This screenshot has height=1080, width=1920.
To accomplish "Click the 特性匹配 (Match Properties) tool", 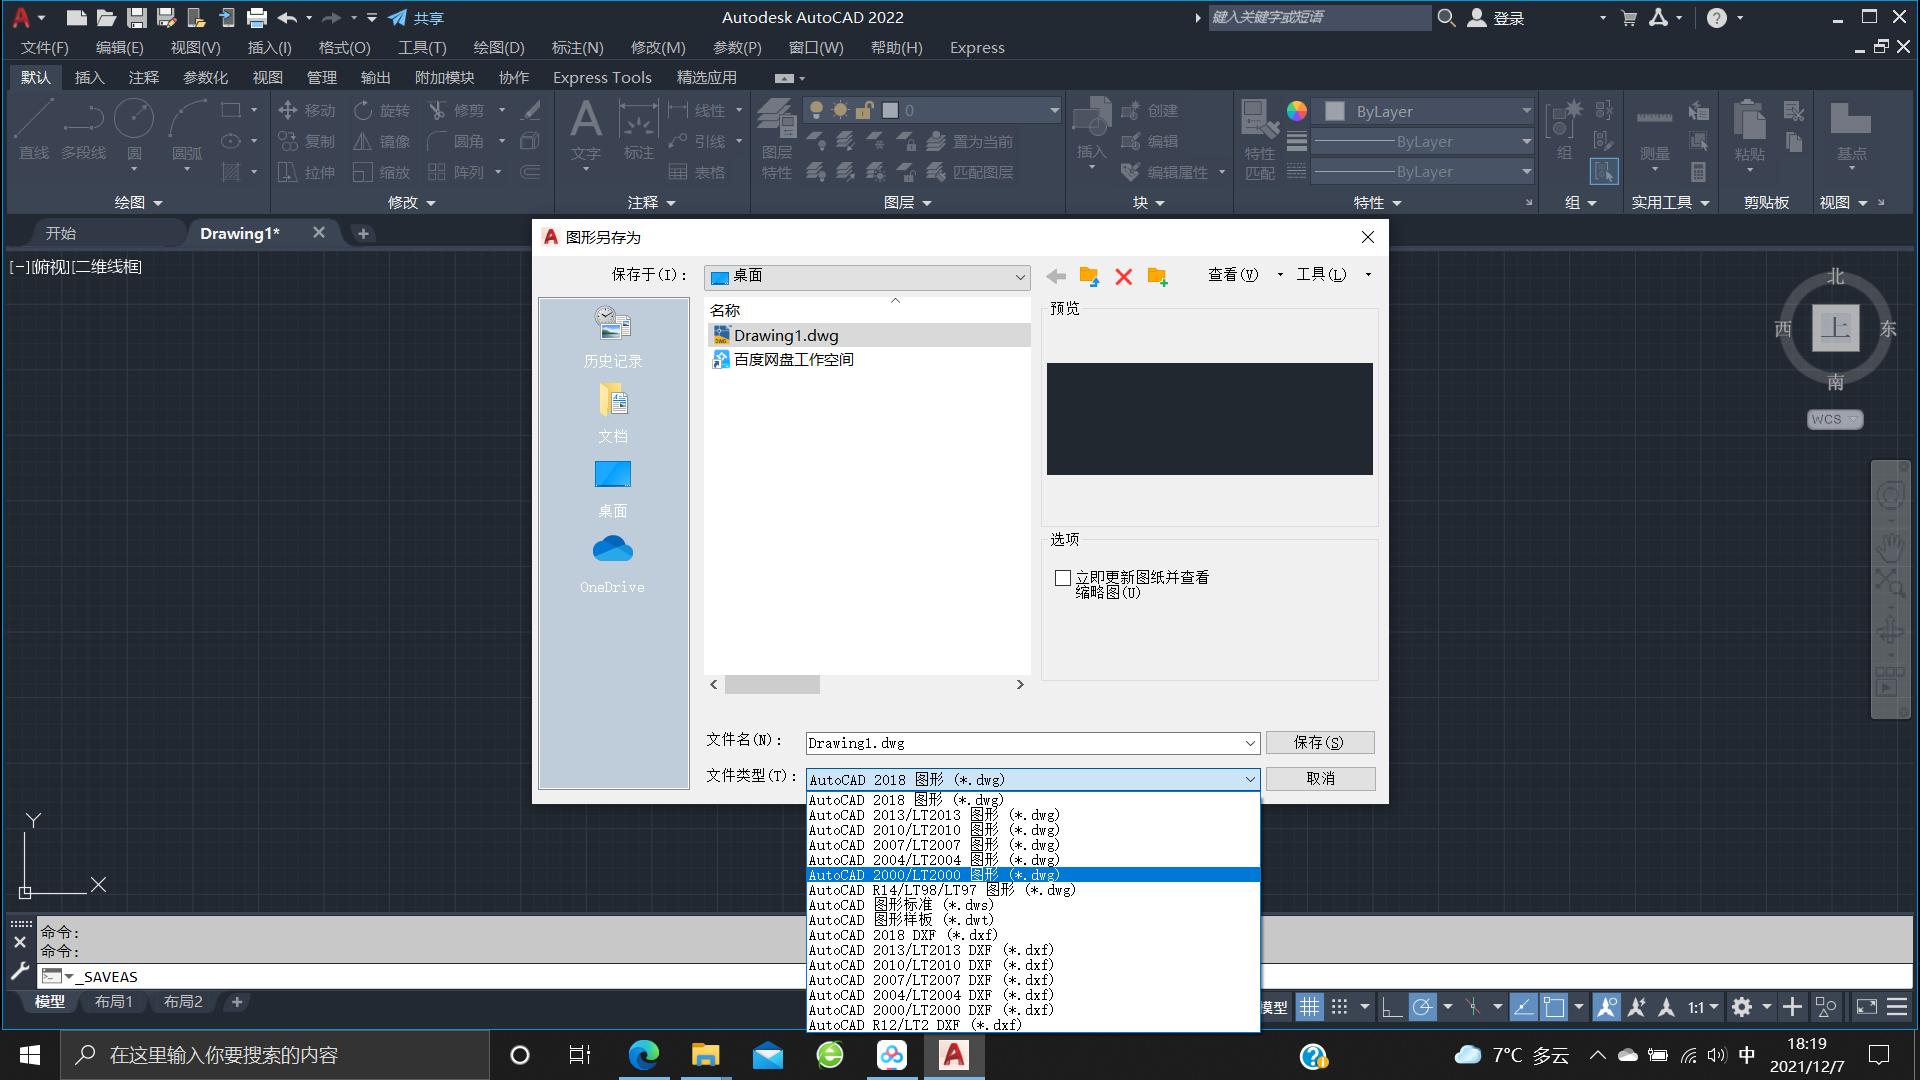I will pos(1259,140).
